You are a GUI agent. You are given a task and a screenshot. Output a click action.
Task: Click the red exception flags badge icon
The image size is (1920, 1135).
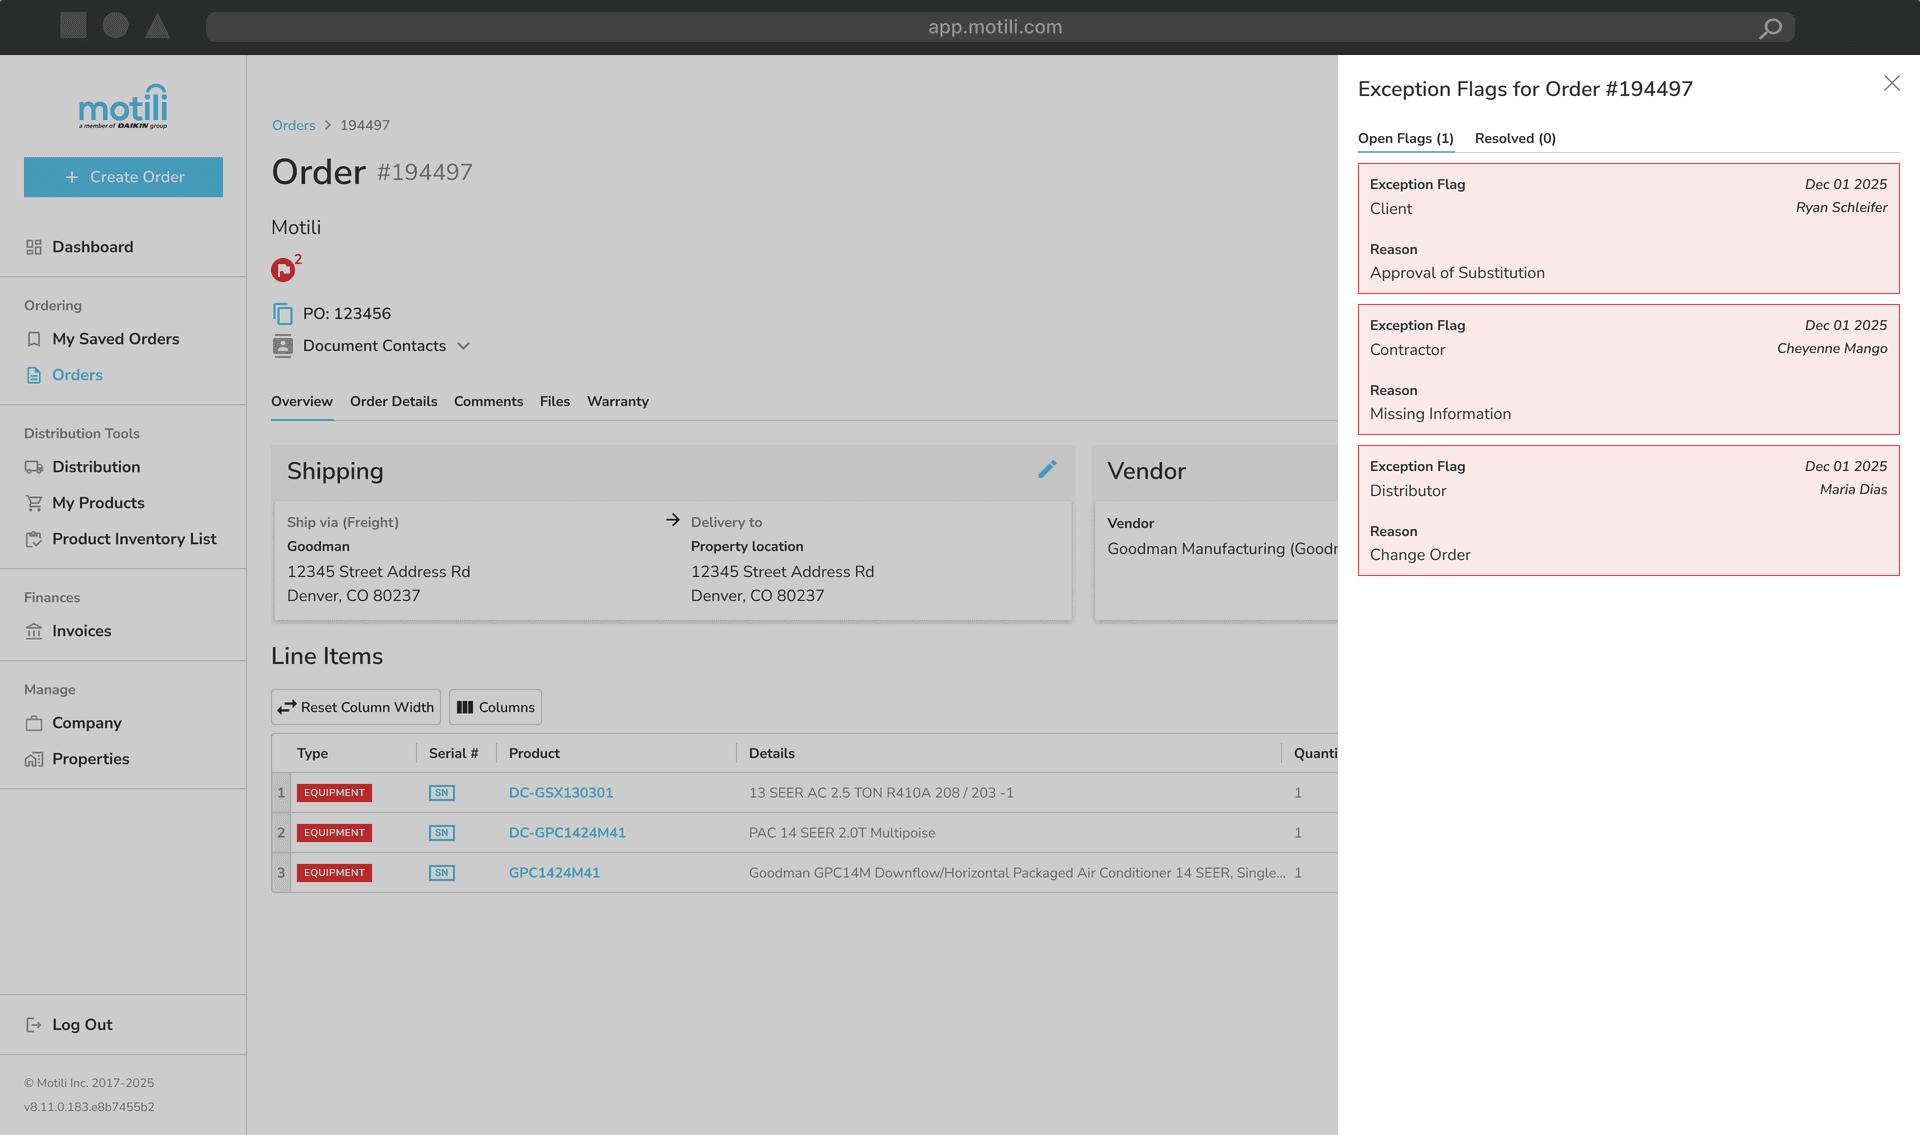click(282, 269)
